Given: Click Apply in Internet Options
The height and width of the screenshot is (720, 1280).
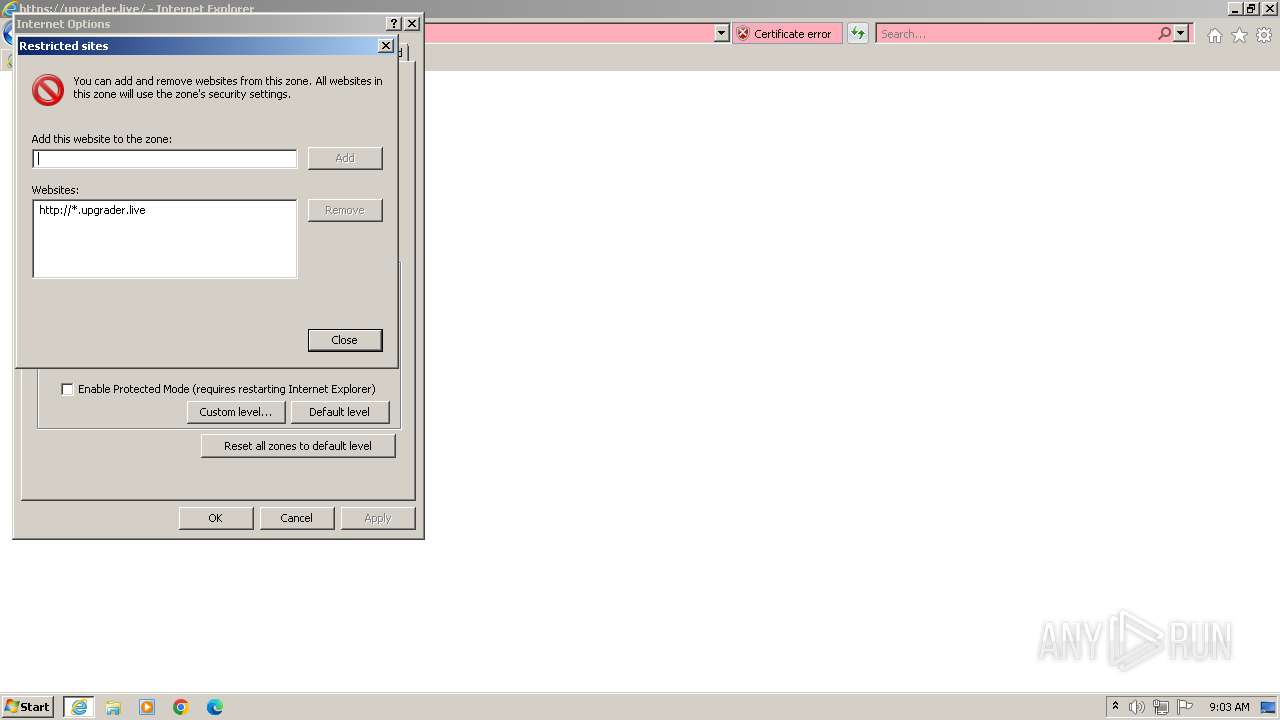Looking at the screenshot, I should click(x=378, y=518).
